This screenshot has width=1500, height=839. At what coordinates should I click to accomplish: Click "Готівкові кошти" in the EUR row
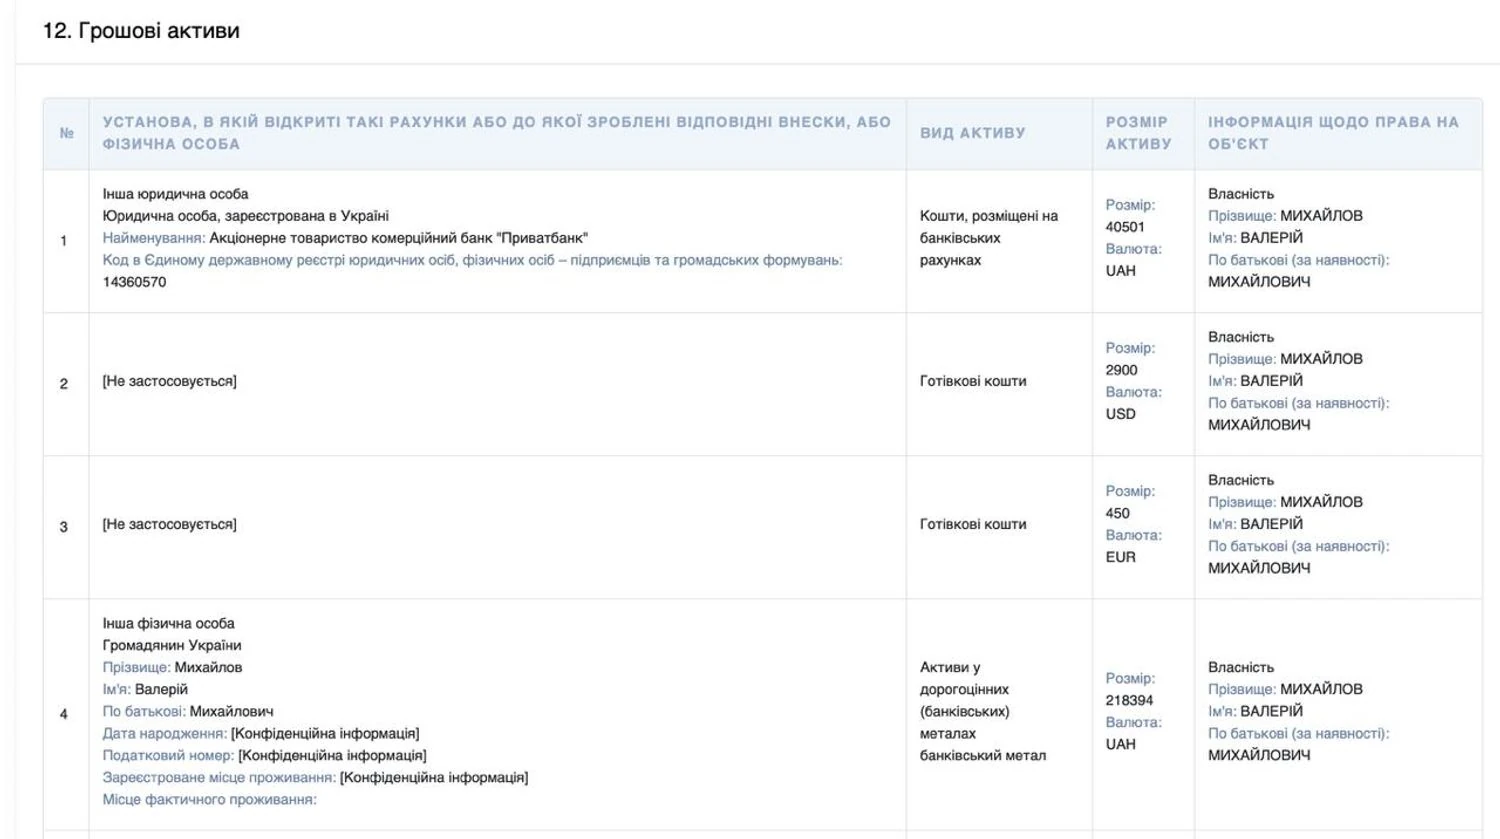tap(972, 524)
